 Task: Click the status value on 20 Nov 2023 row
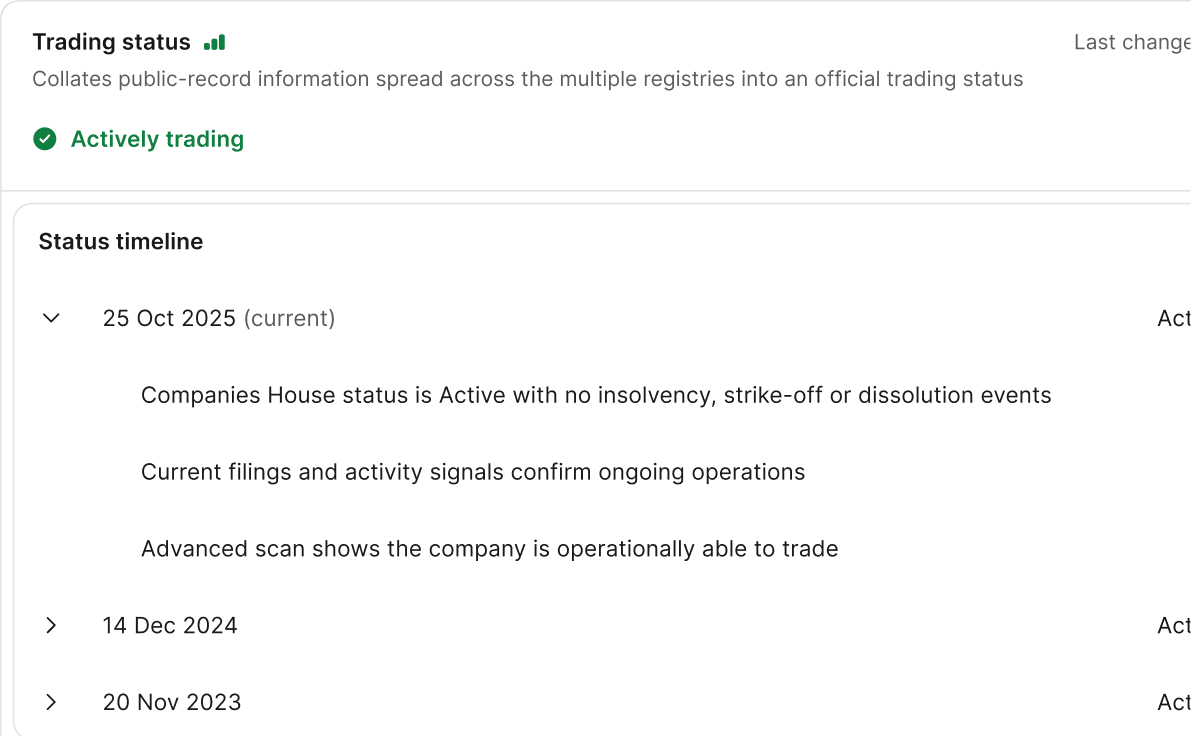1173,703
